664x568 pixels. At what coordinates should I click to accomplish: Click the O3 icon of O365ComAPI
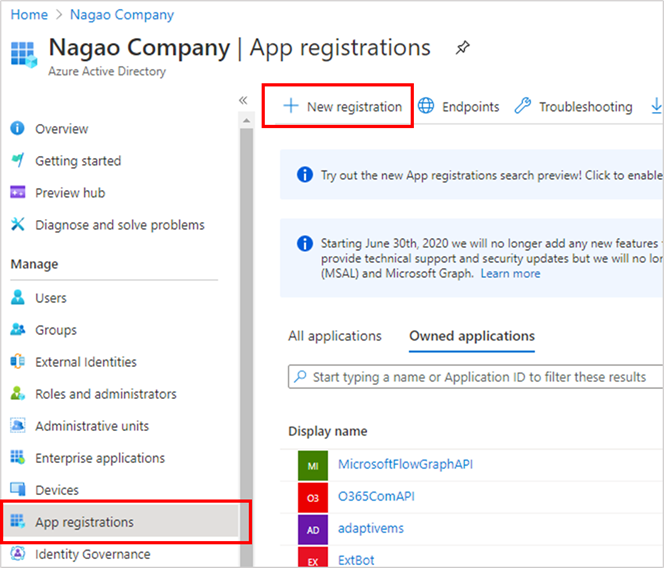pyautogui.click(x=313, y=498)
